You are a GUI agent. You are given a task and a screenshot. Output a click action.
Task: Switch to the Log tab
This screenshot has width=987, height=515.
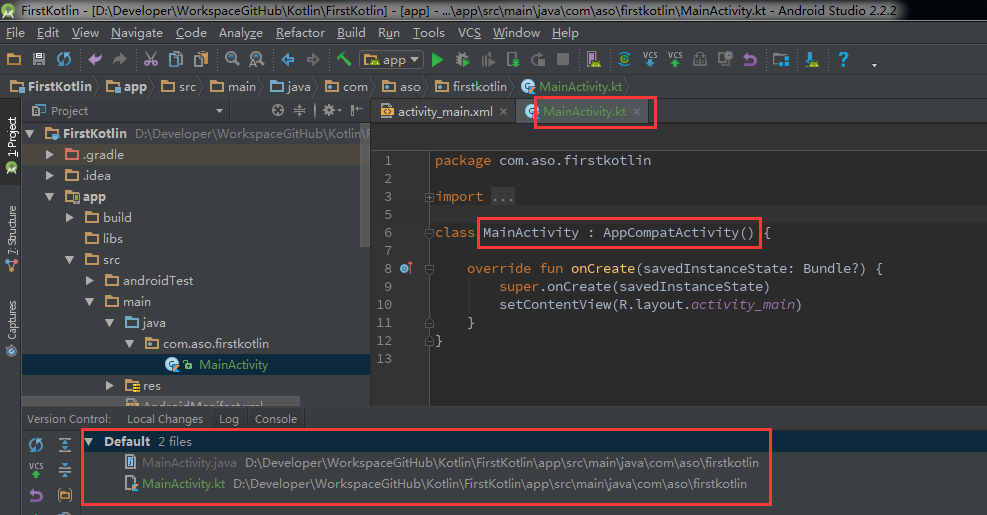pos(228,419)
